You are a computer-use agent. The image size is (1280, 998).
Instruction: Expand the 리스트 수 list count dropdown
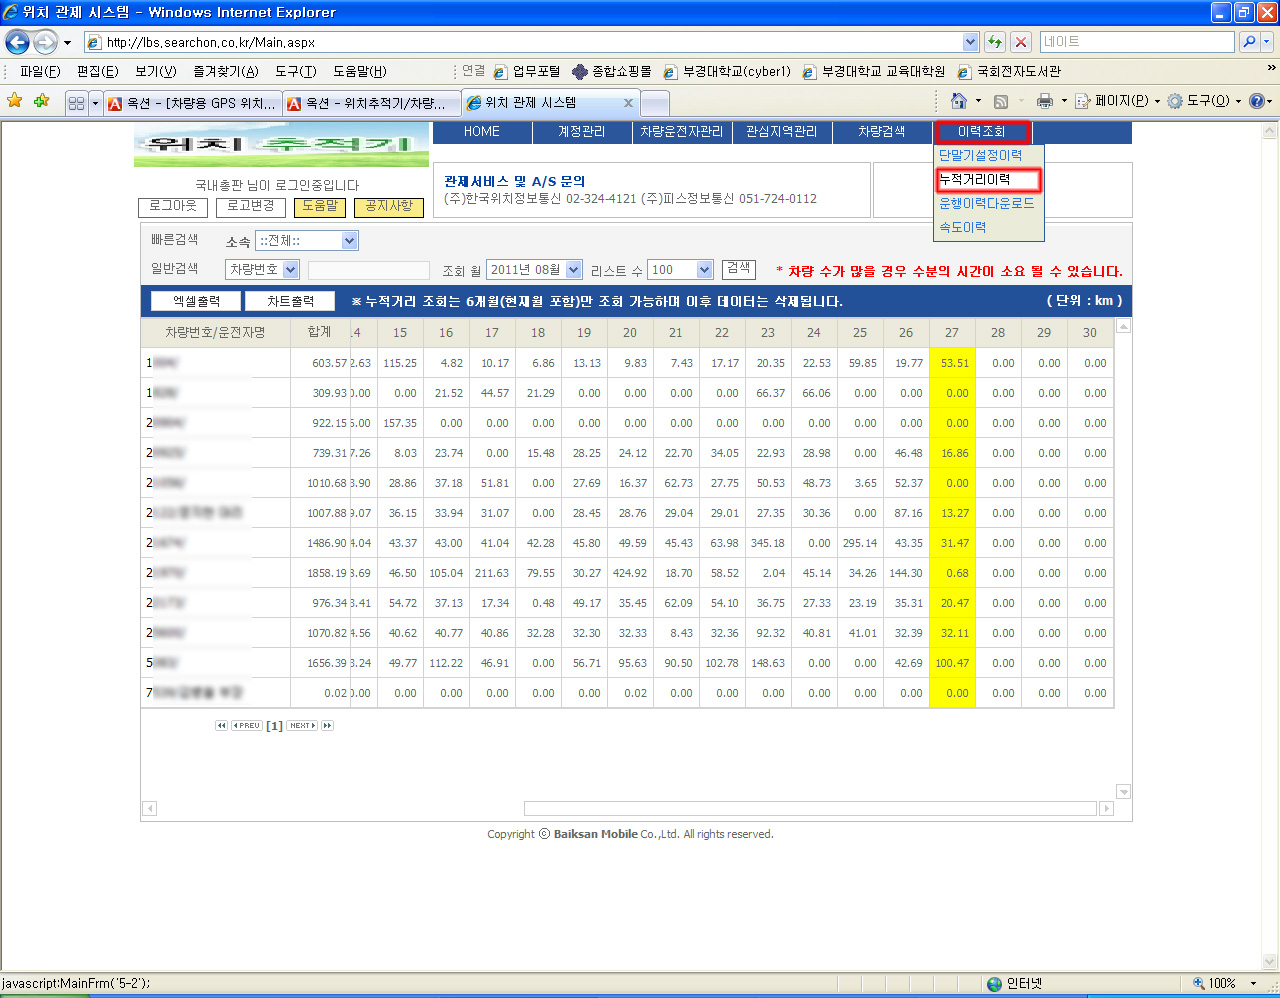[704, 270]
